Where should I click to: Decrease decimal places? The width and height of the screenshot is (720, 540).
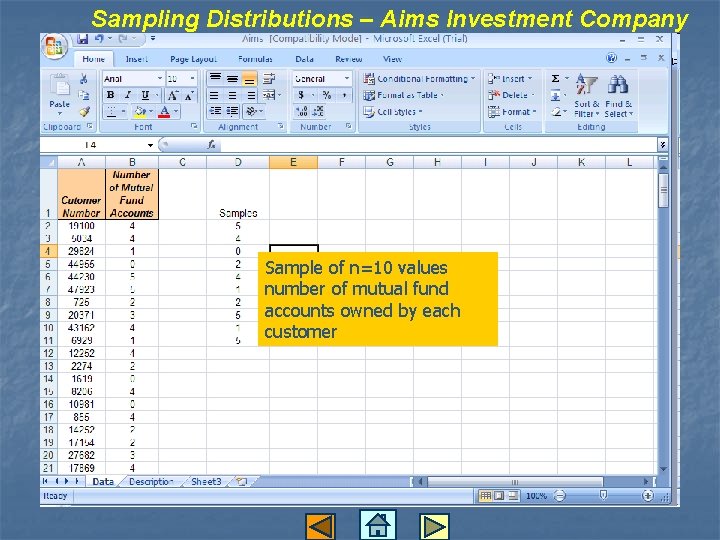click(x=318, y=111)
